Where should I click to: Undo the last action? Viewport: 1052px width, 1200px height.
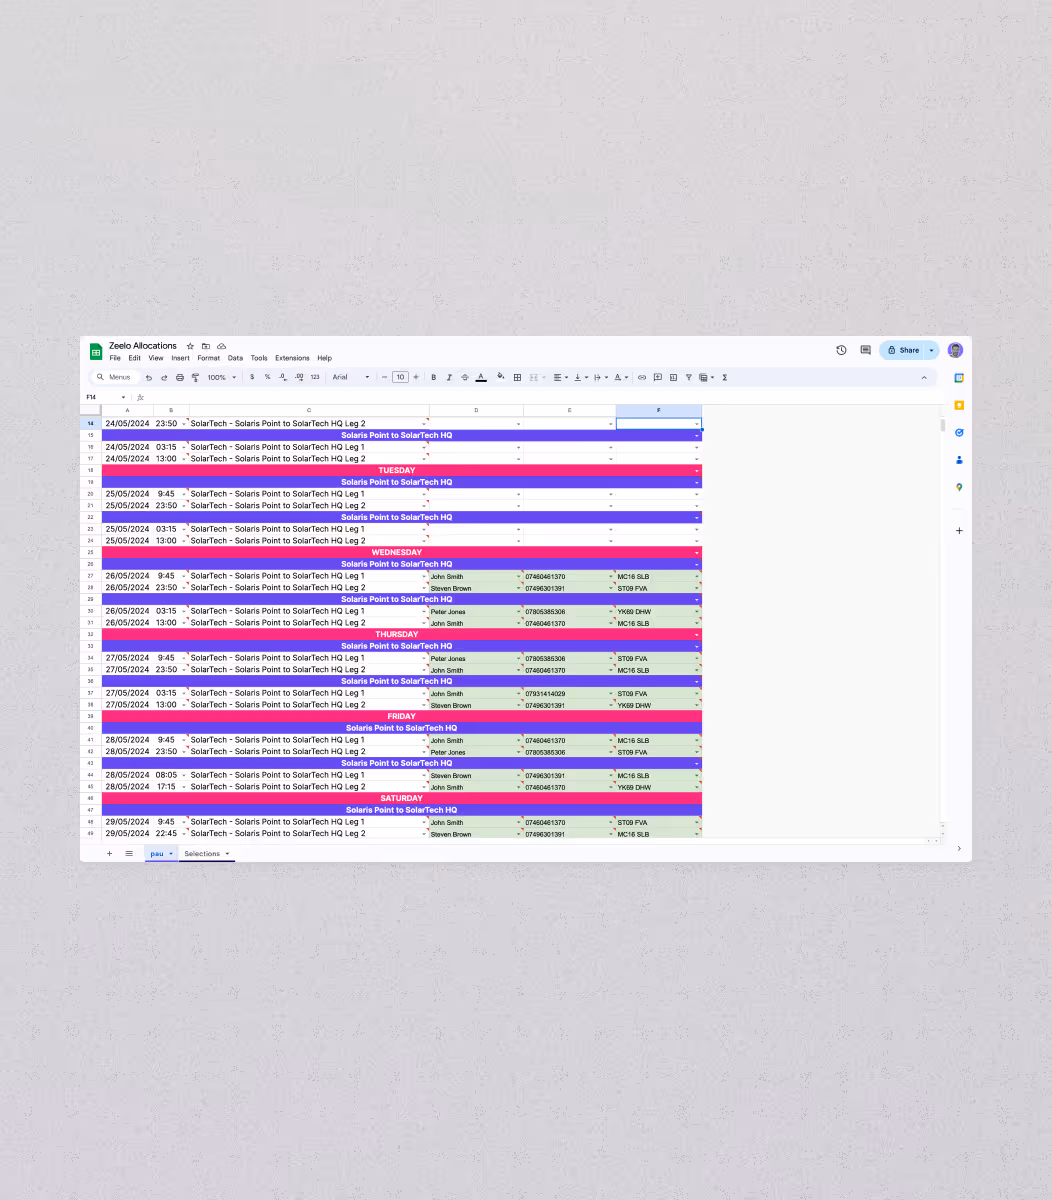coord(149,377)
